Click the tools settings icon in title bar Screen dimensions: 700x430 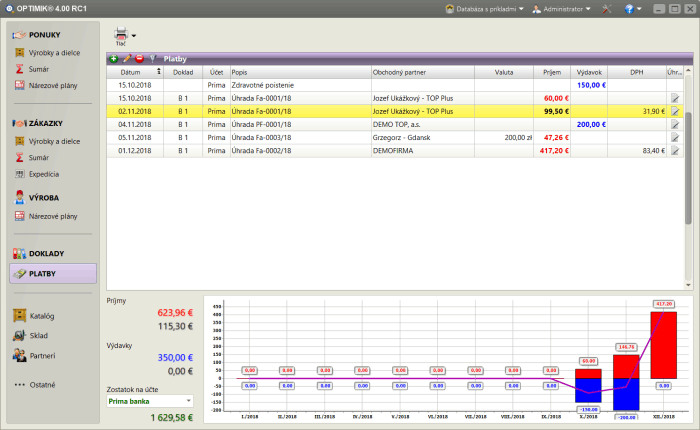[606, 9]
